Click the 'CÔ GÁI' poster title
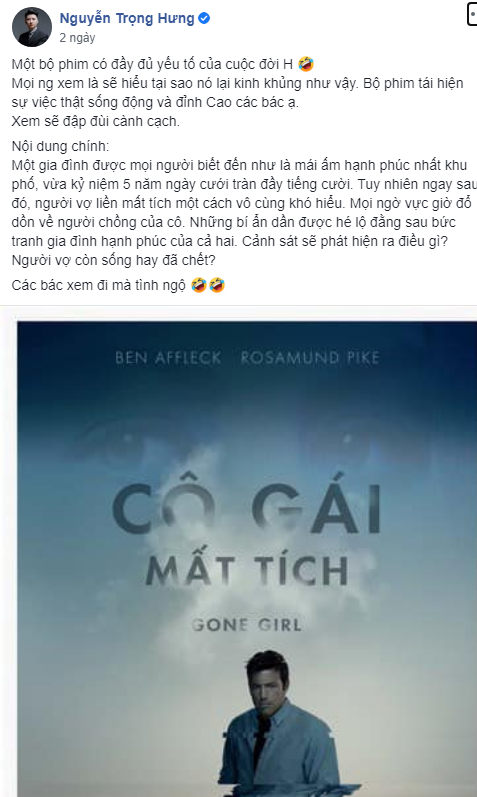This screenshot has width=477, height=797. [x=247, y=507]
